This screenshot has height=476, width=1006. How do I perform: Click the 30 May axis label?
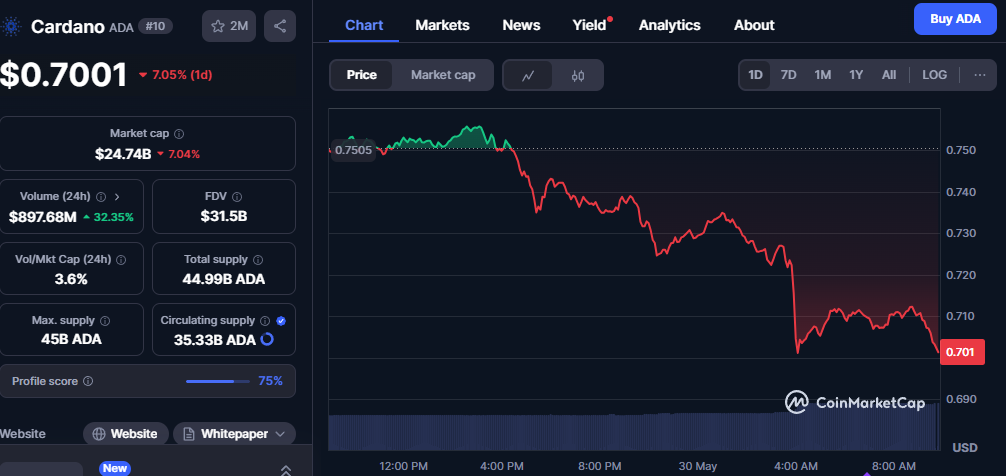[x=697, y=466]
